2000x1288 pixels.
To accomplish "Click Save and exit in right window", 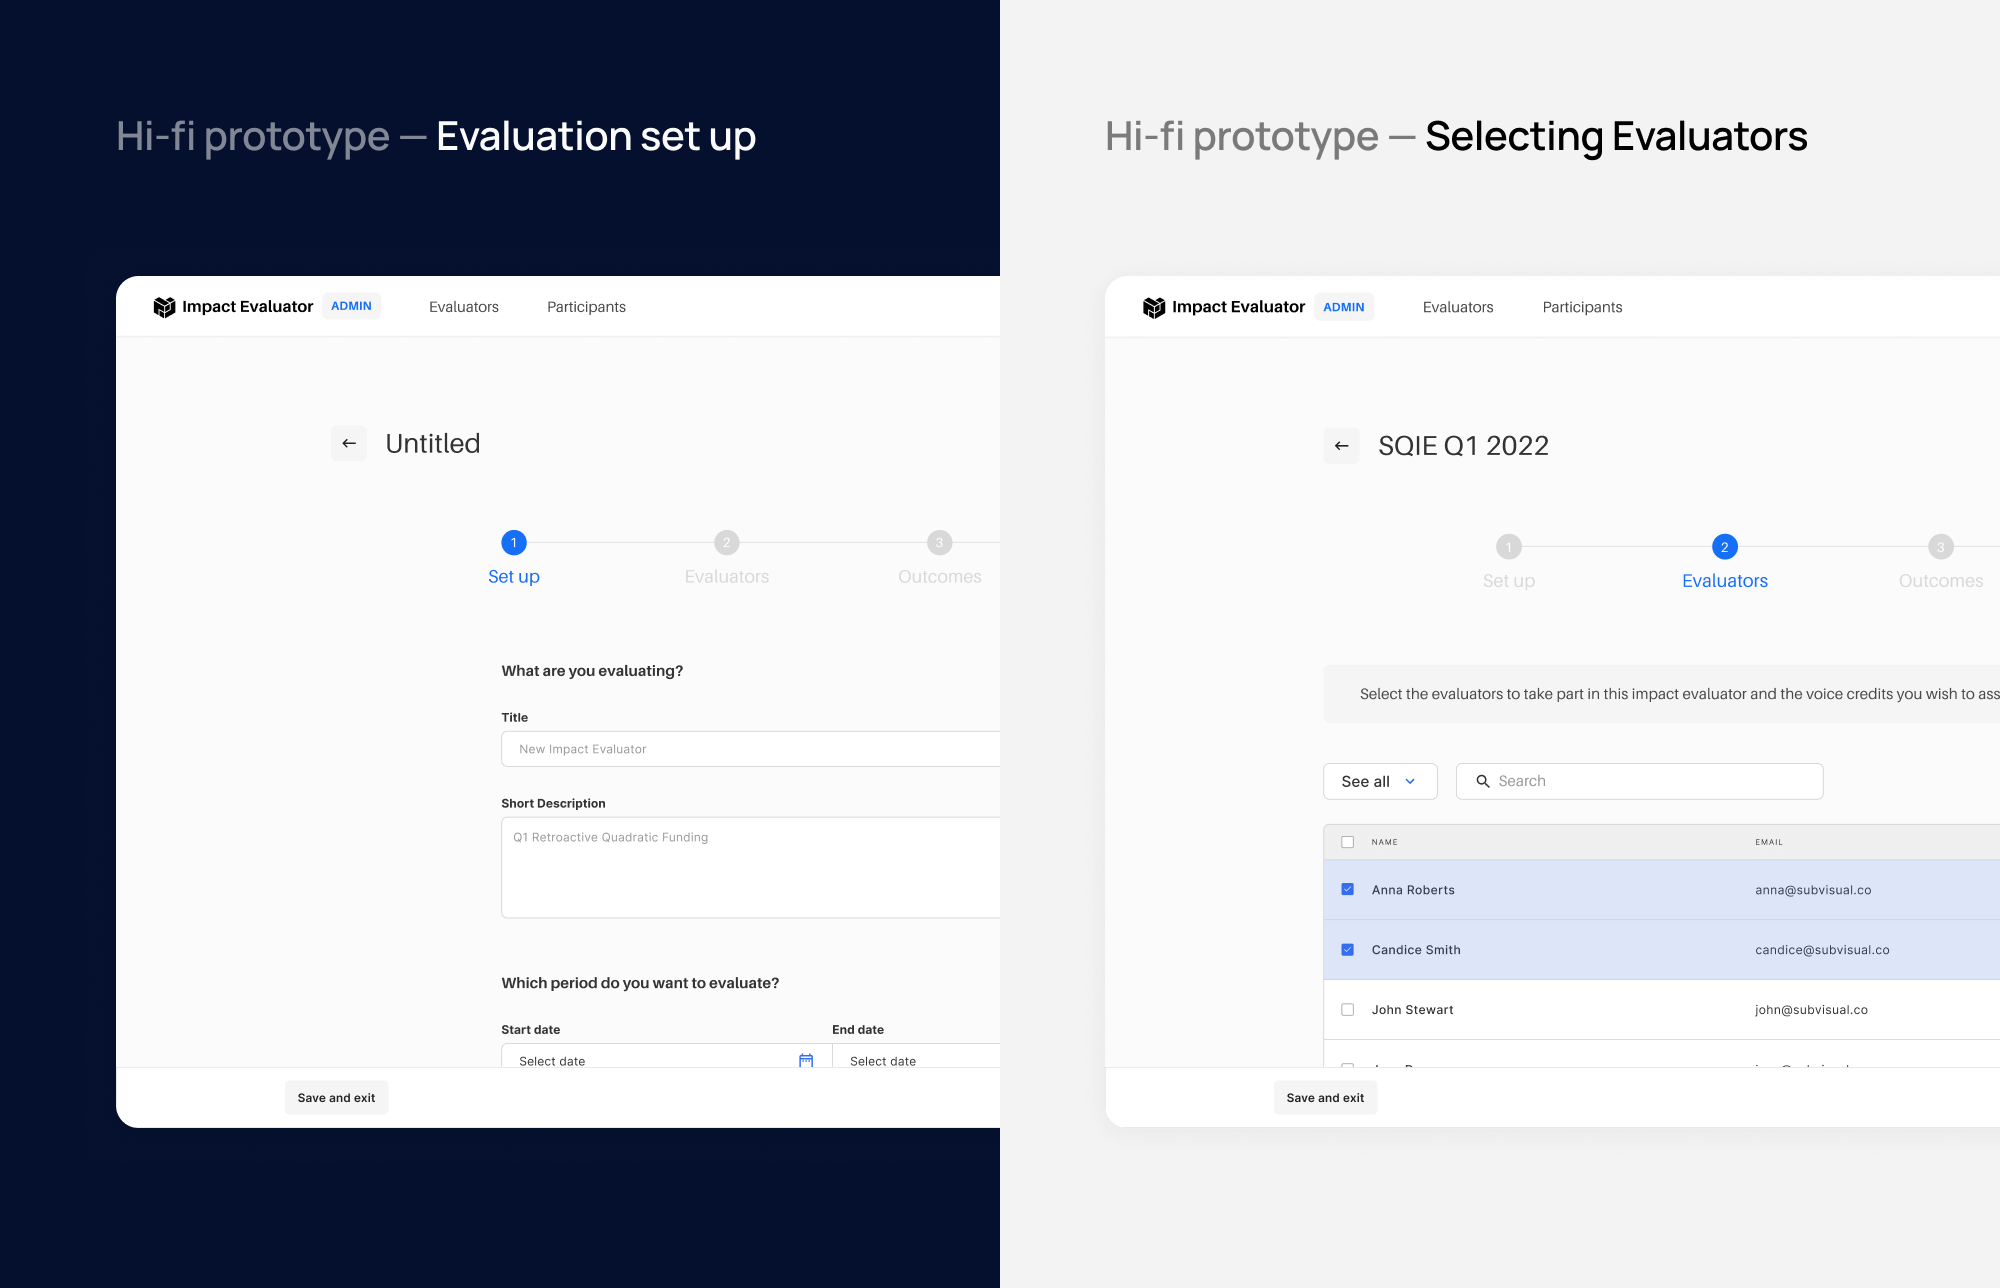I will pyautogui.click(x=1325, y=1098).
